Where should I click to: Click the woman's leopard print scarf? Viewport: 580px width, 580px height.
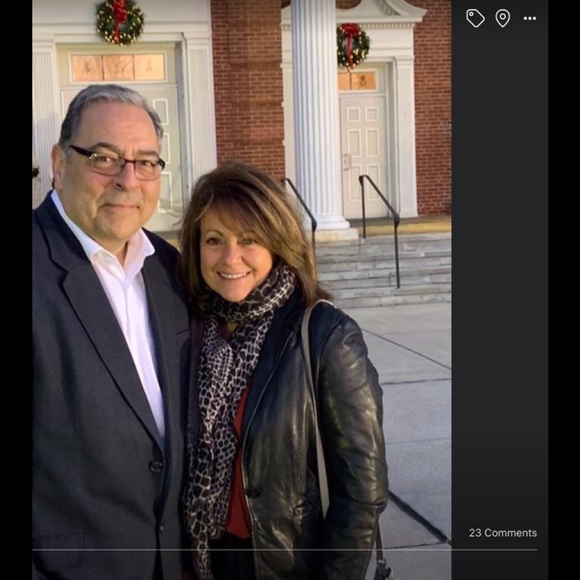[229, 388]
